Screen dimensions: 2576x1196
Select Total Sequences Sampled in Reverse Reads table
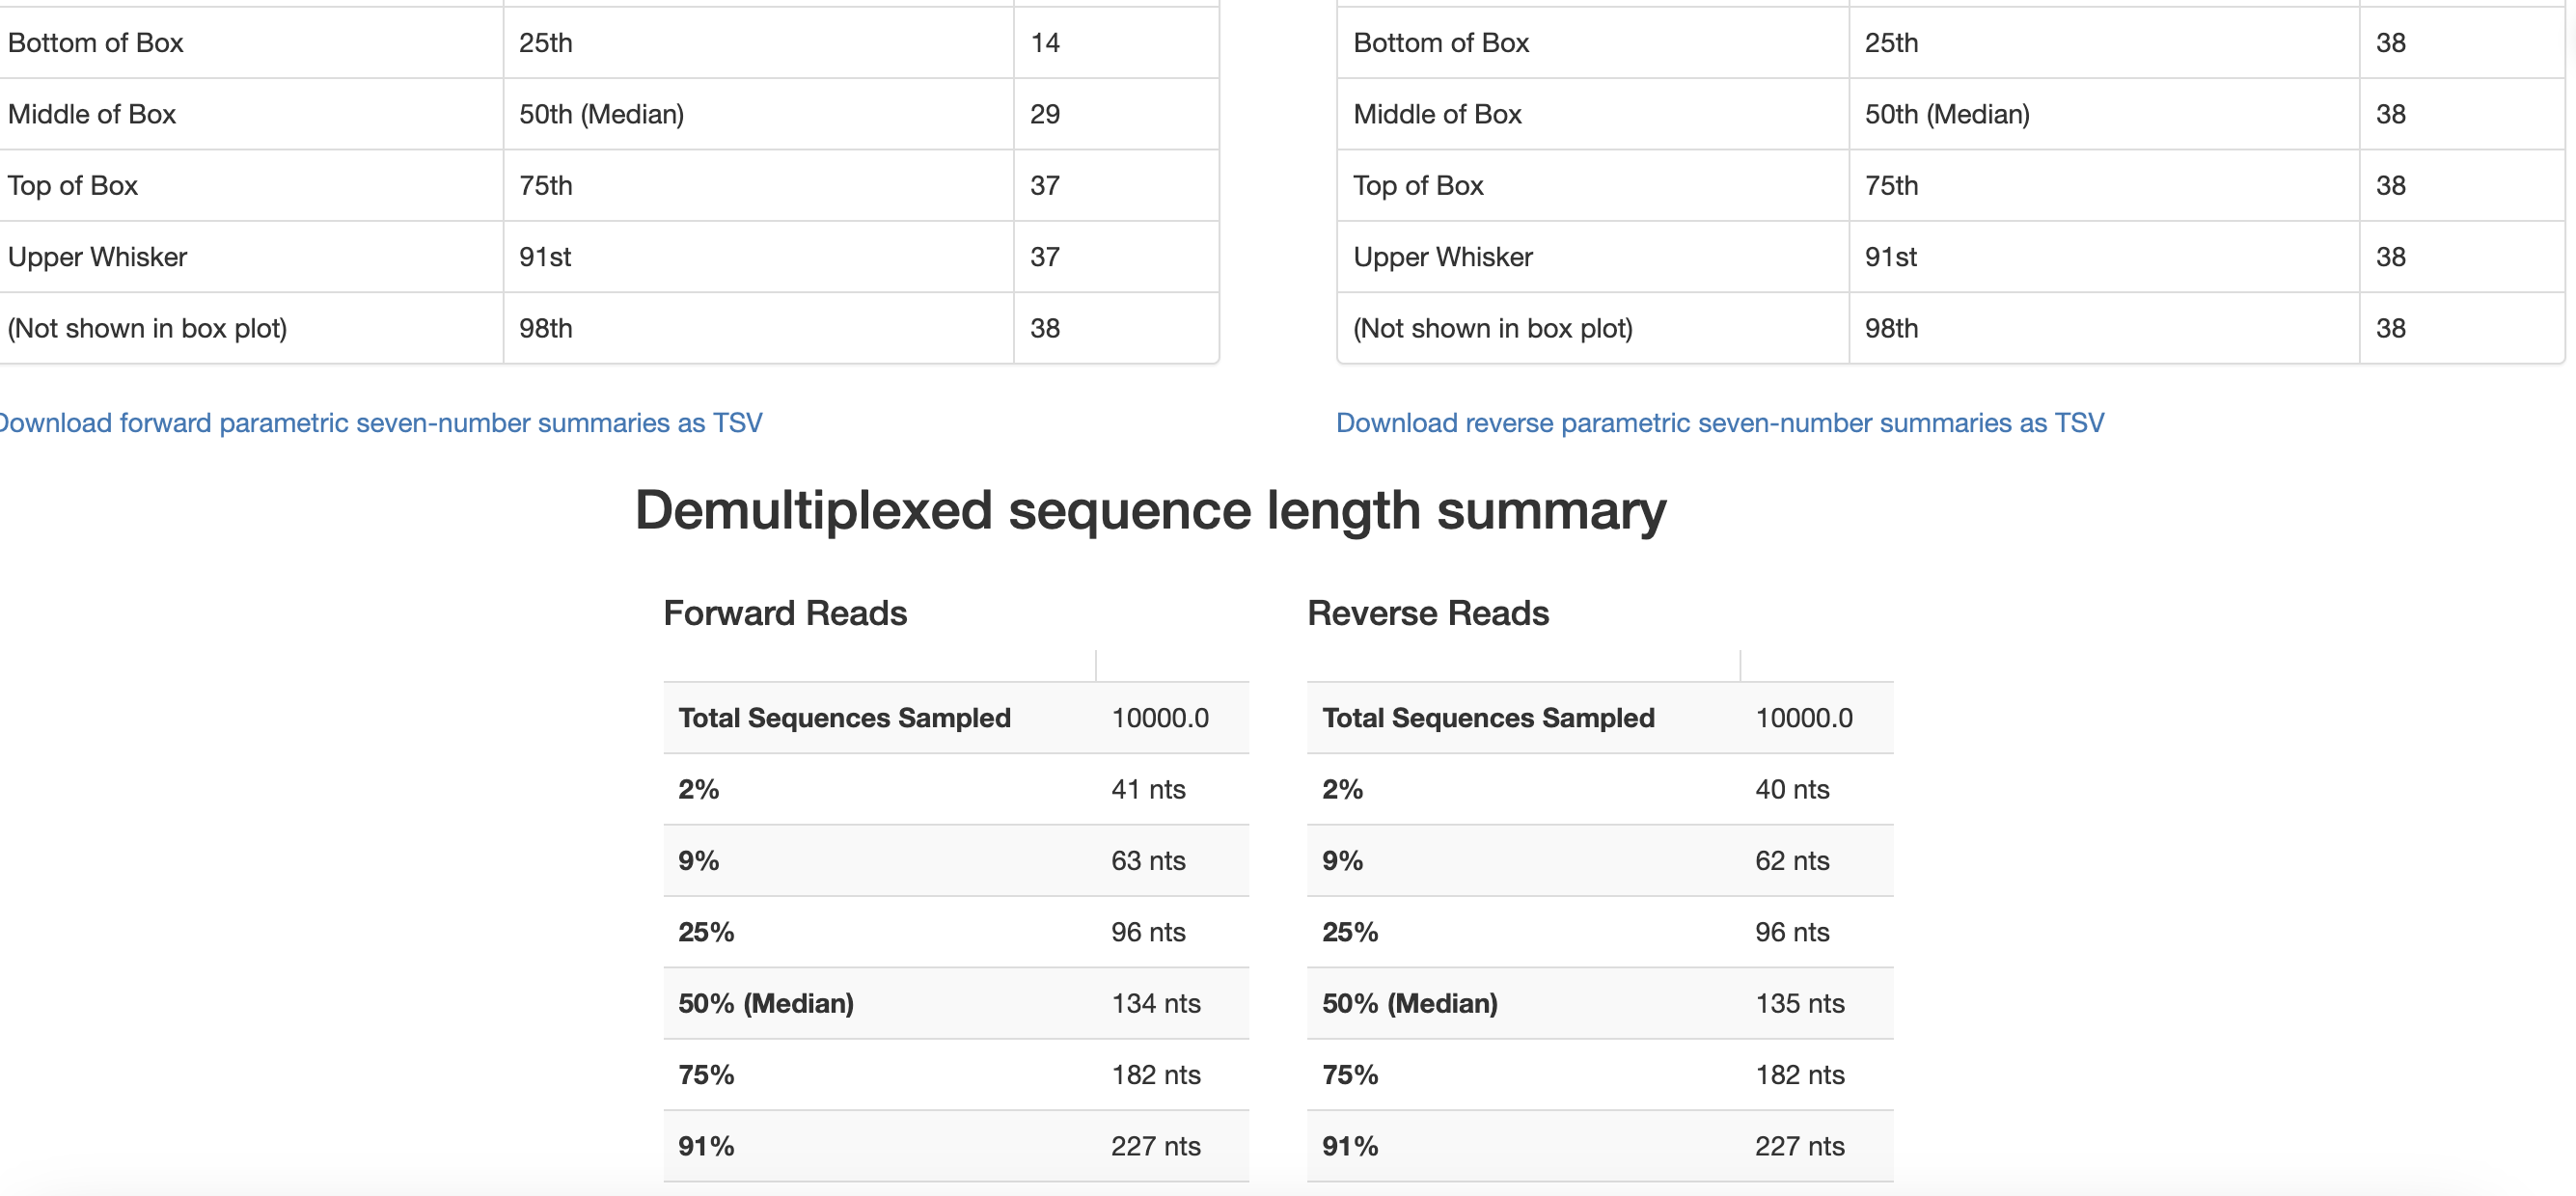(x=1488, y=718)
